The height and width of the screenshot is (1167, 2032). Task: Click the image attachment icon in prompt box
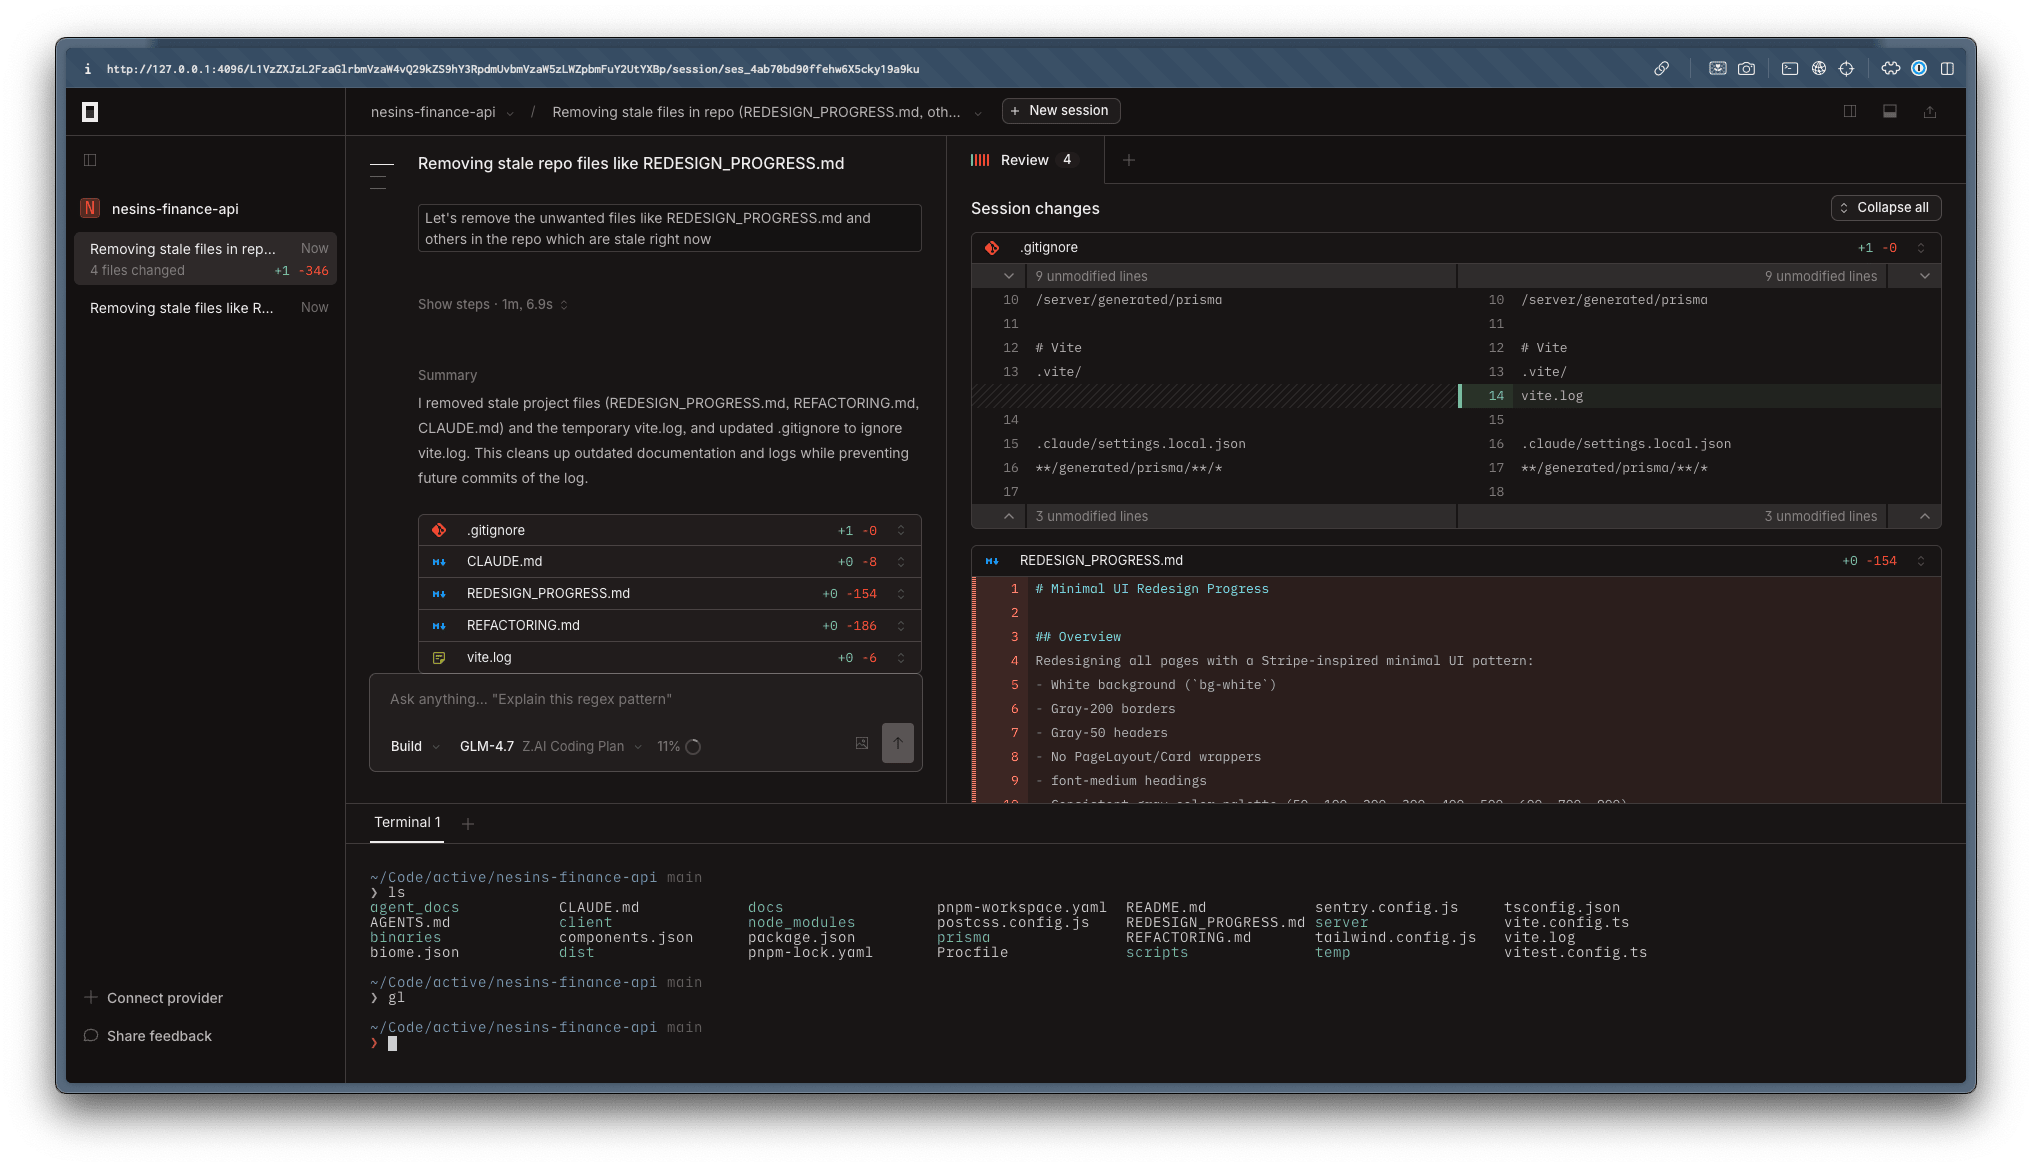(862, 743)
